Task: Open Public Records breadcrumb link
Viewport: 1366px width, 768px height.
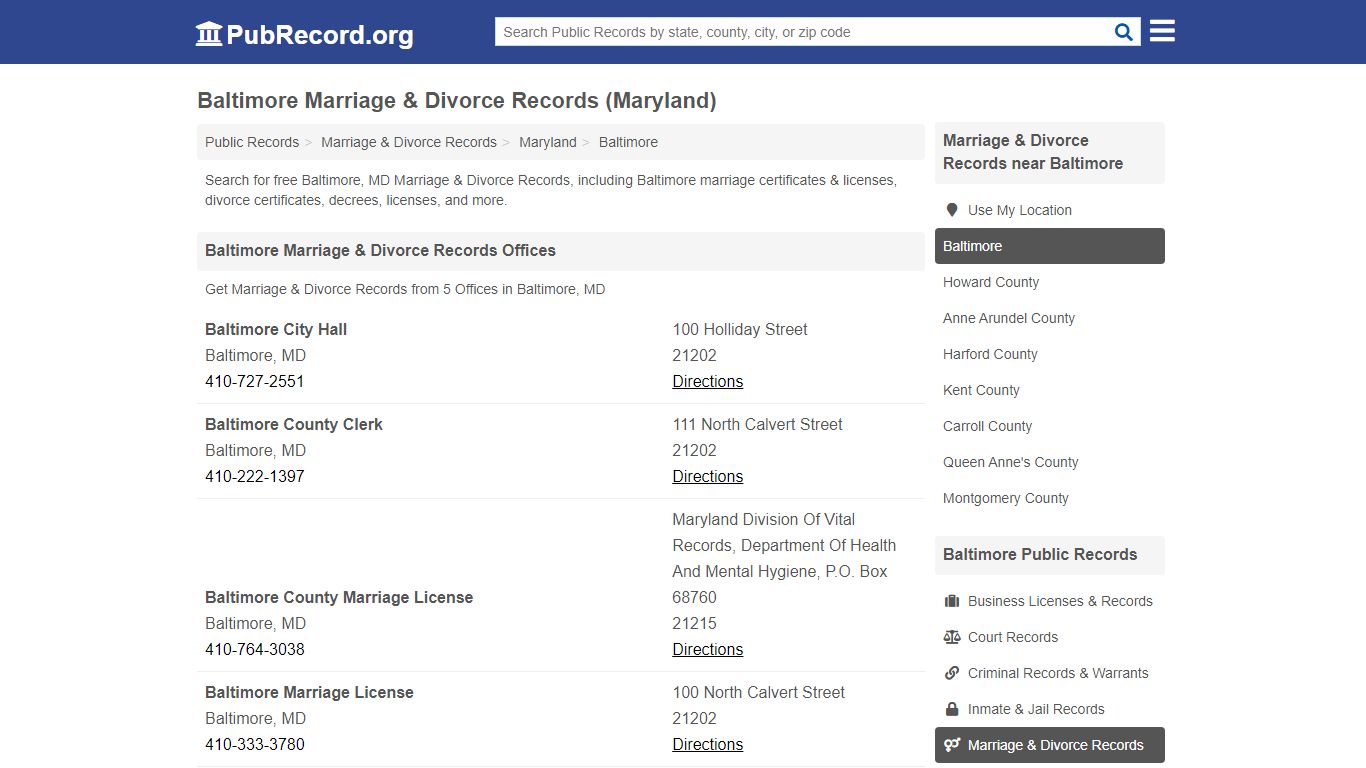Action: (x=252, y=142)
